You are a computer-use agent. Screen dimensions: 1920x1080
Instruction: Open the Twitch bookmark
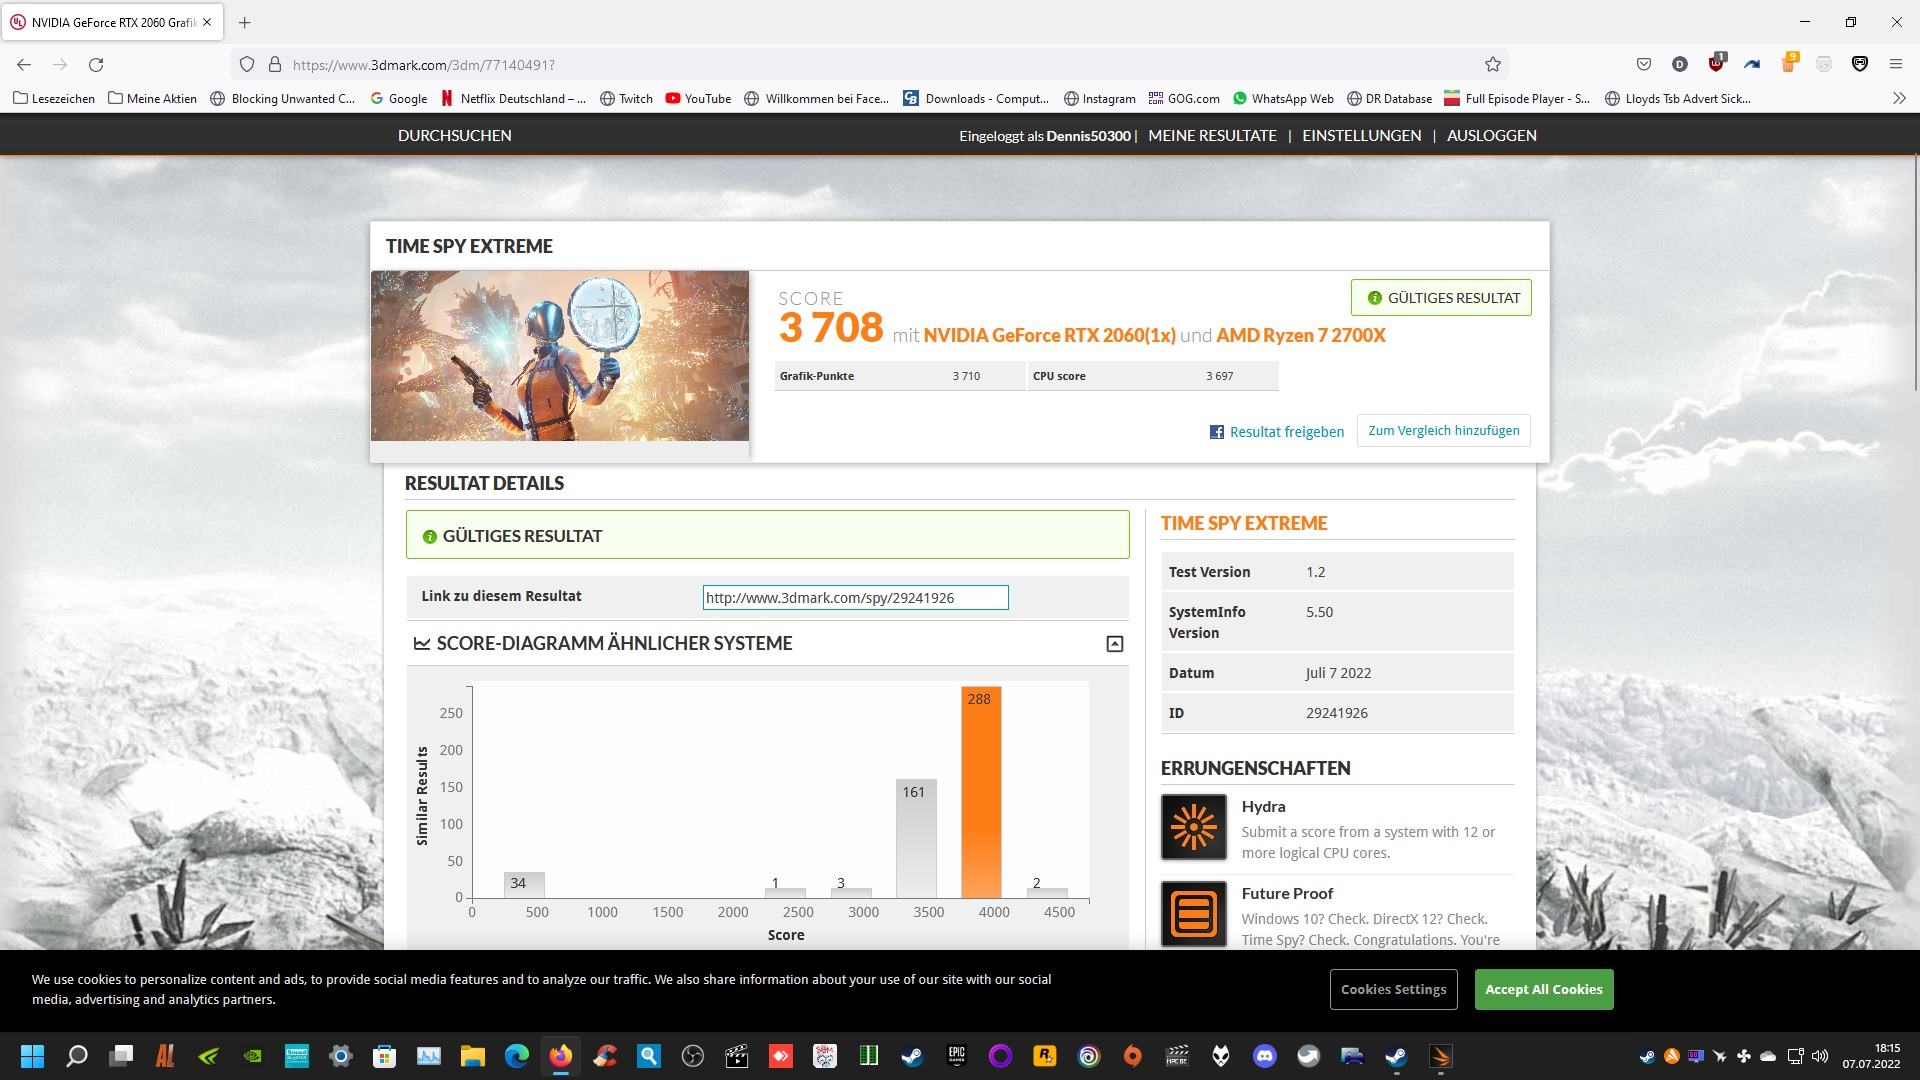(x=626, y=98)
